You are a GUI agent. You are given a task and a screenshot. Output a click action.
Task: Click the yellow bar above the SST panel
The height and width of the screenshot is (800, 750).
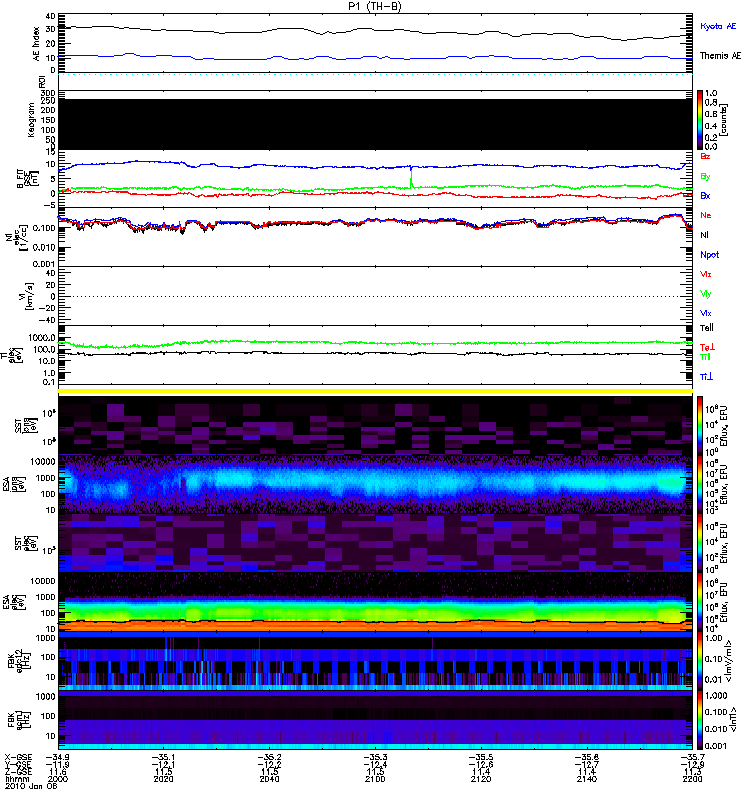coord(375,391)
